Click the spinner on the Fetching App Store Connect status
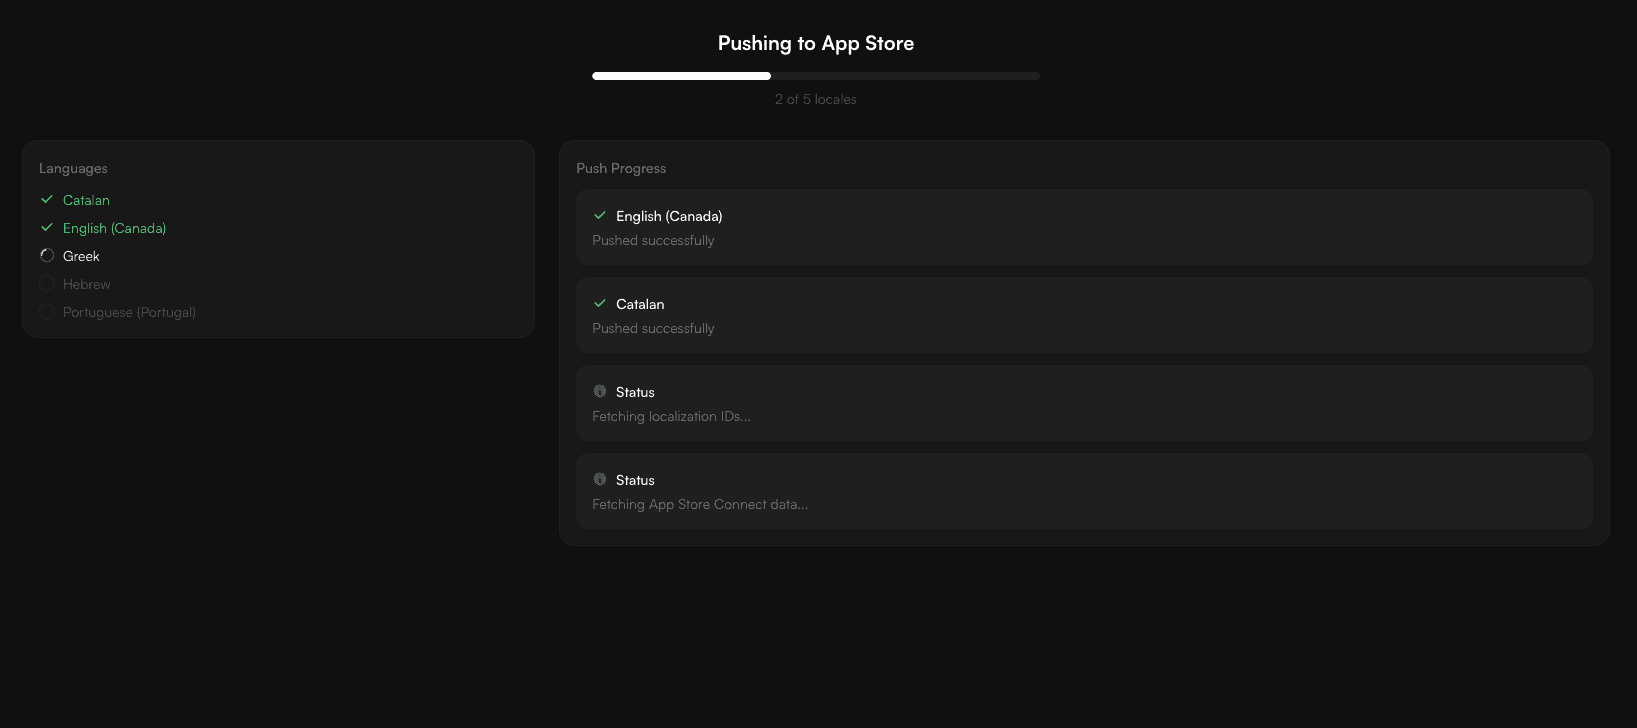The height and width of the screenshot is (728, 1637). [600, 479]
